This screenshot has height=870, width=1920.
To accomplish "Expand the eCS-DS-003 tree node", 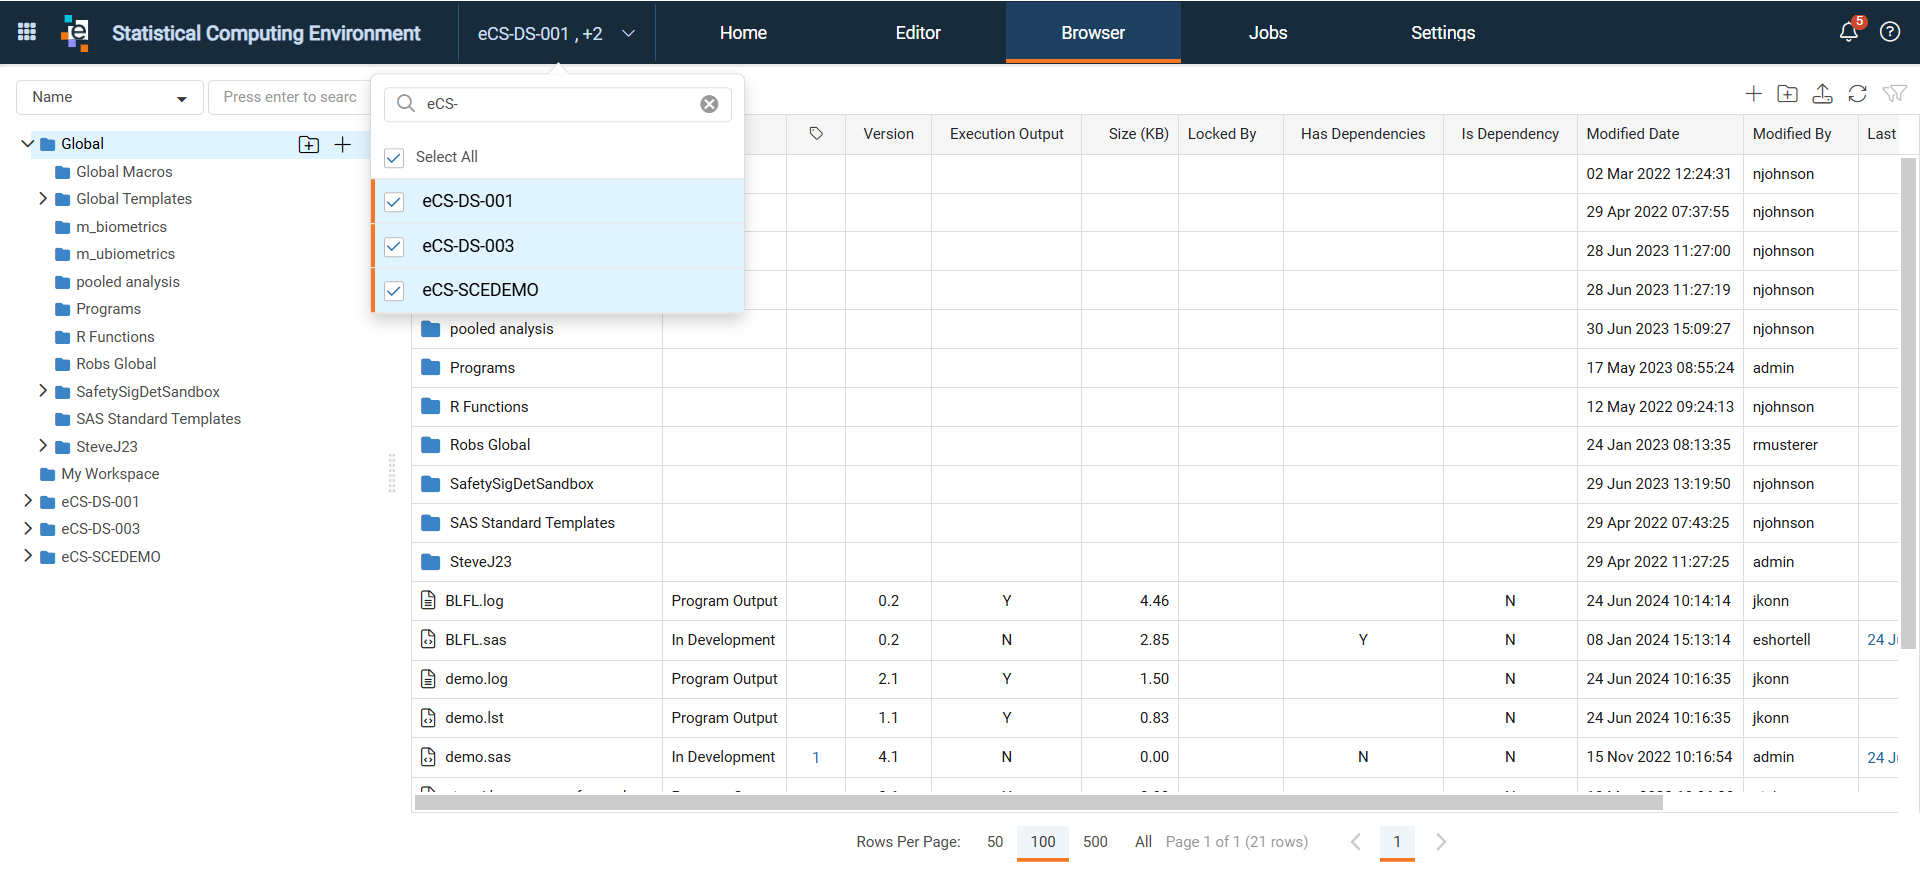I will click(27, 528).
